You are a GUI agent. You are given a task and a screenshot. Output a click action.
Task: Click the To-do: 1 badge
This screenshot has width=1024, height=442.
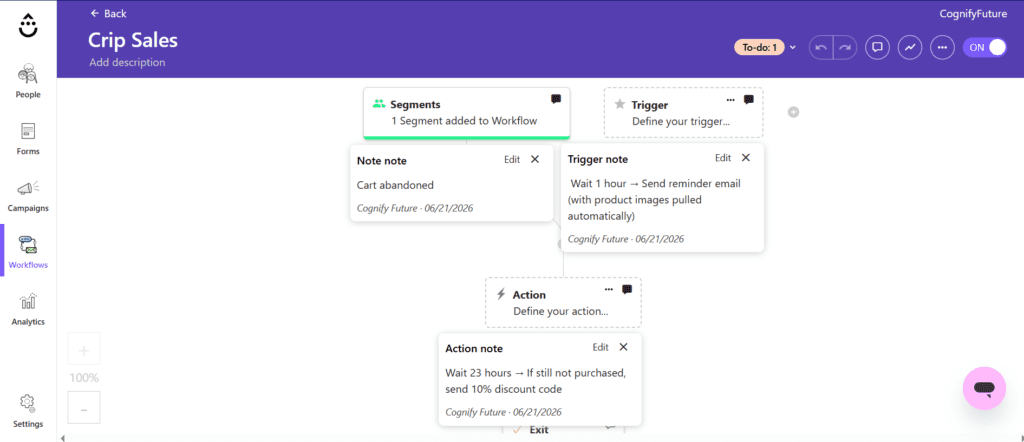coord(759,47)
